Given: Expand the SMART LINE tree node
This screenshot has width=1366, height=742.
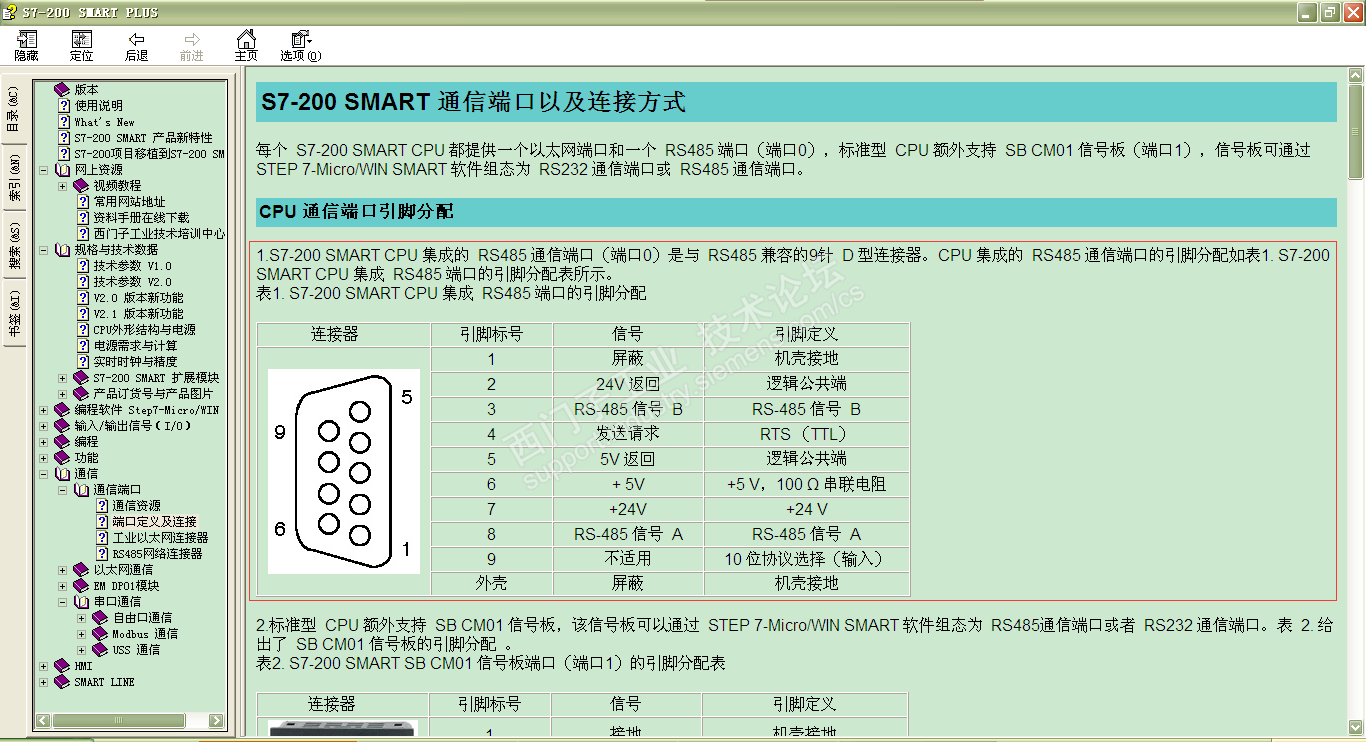Looking at the screenshot, I should [x=43, y=682].
